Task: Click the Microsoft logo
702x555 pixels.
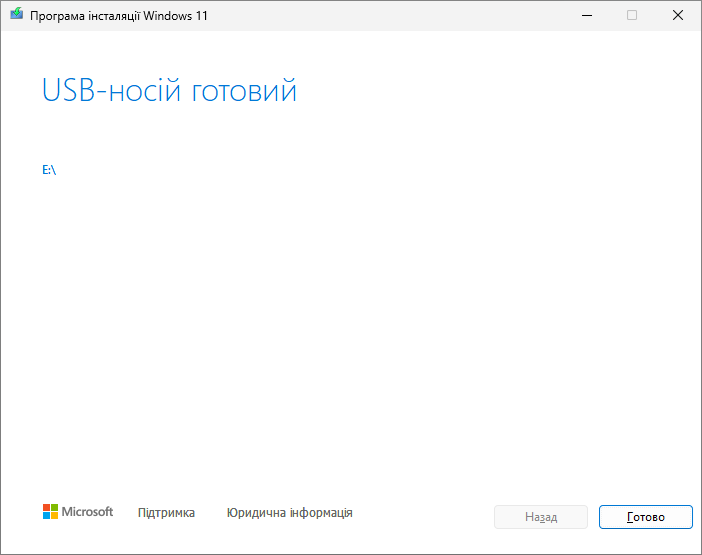Action: tap(78, 512)
